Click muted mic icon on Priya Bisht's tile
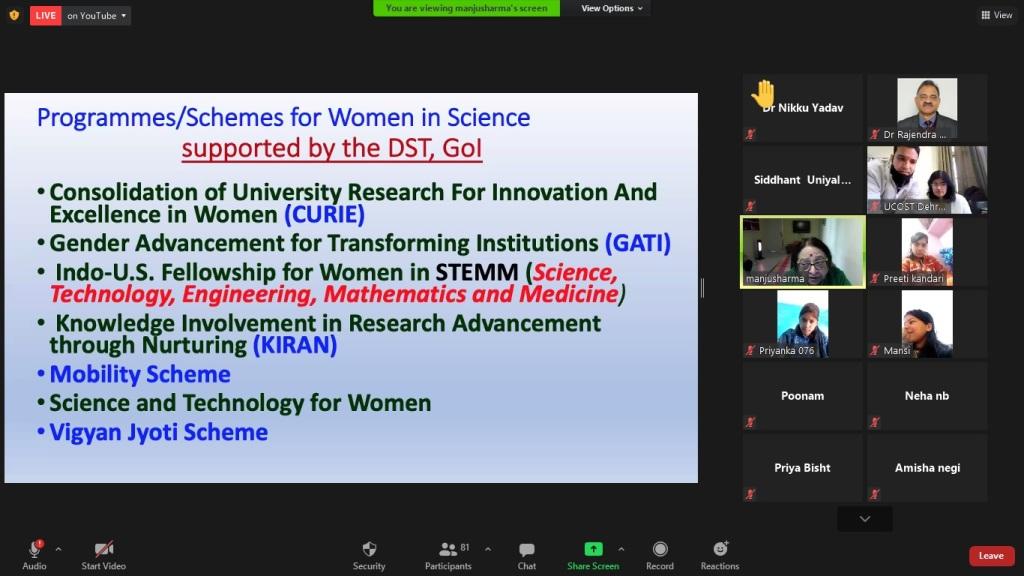1024x576 pixels. pyautogui.click(x=750, y=494)
